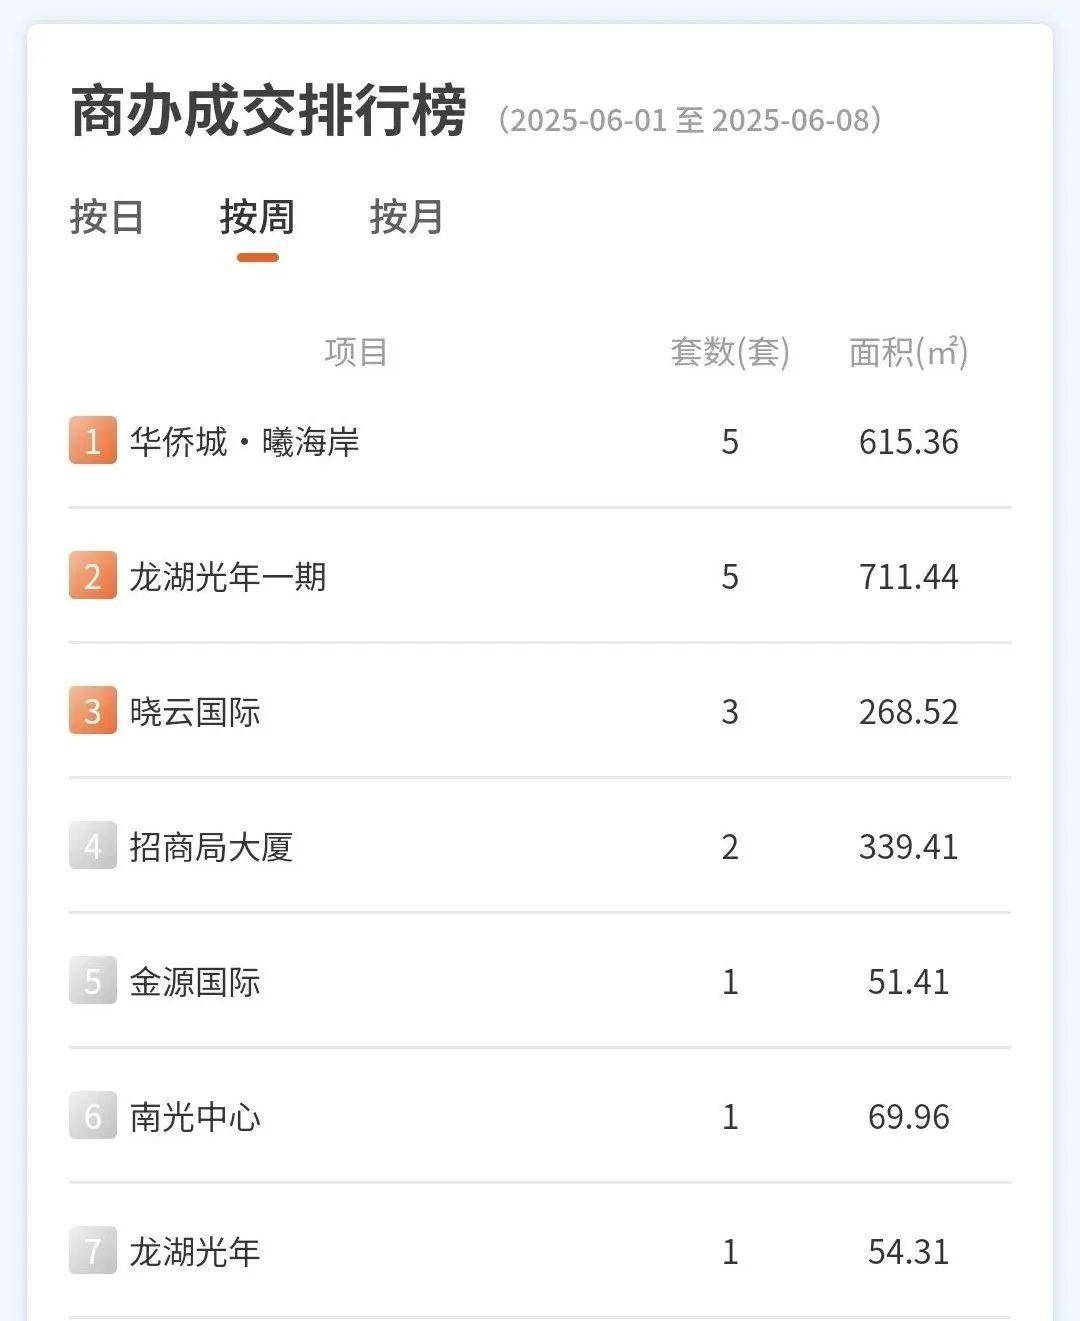
Task: Click the 套数(套) column header
Action: point(730,352)
